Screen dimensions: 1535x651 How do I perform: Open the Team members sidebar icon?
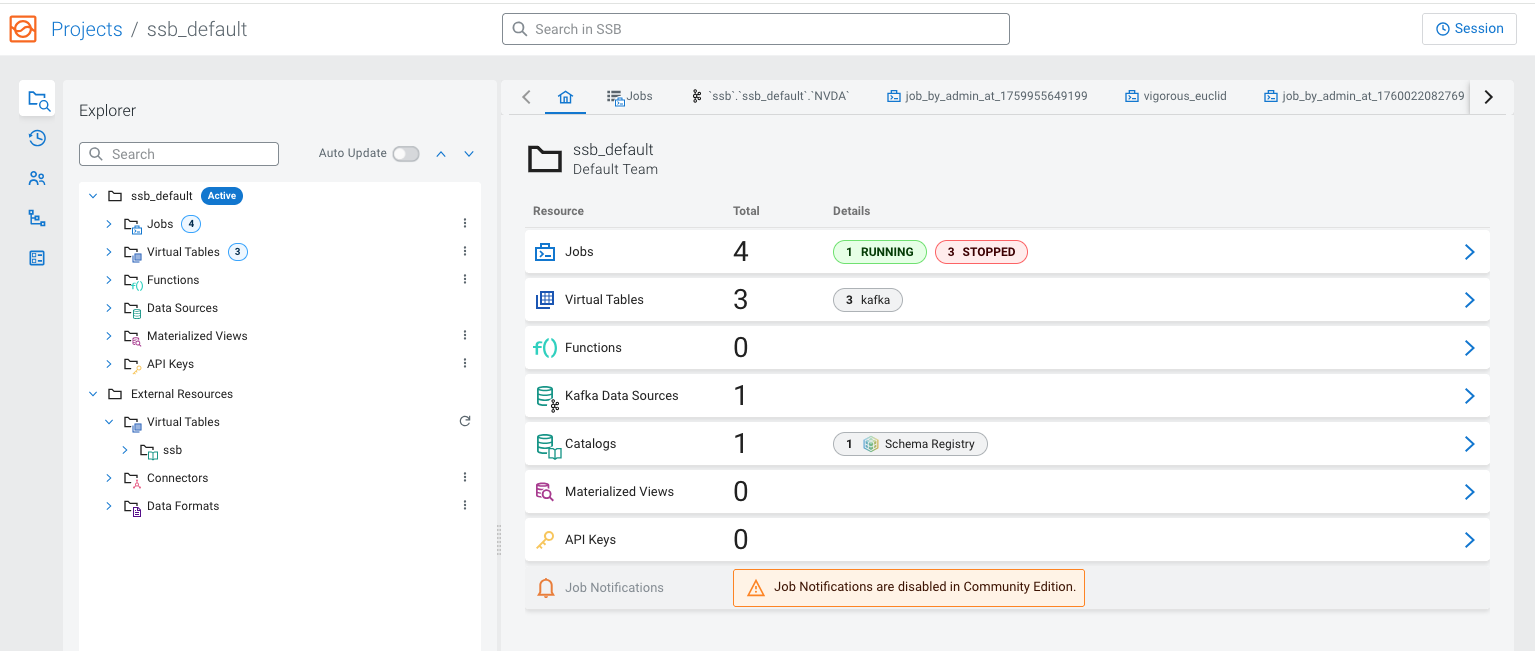pyautogui.click(x=37, y=178)
